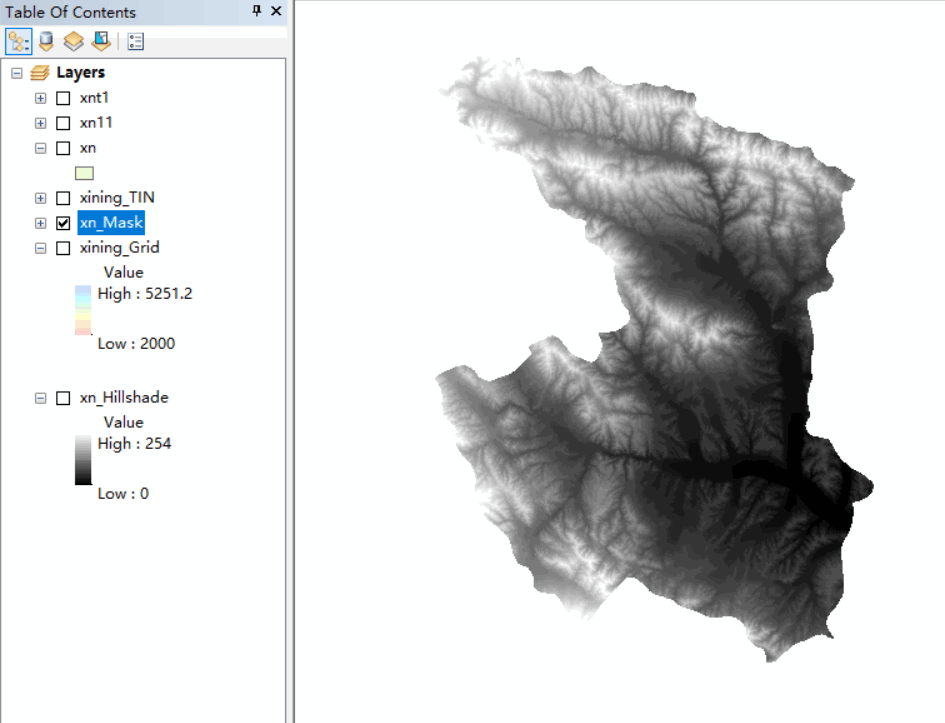Click 'Value' heading under xining_Grid
This screenshot has width=945, height=723.
124,272
